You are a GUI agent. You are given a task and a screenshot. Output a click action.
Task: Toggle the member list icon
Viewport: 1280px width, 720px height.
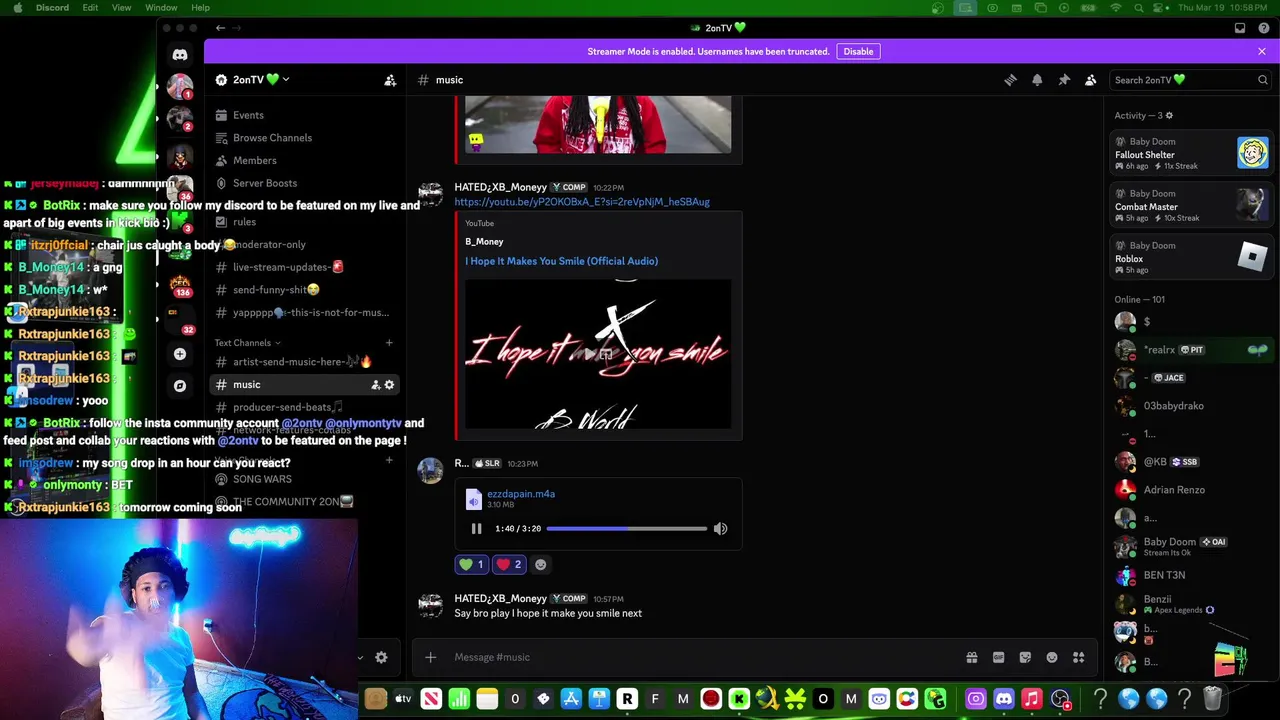click(1091, 80)
